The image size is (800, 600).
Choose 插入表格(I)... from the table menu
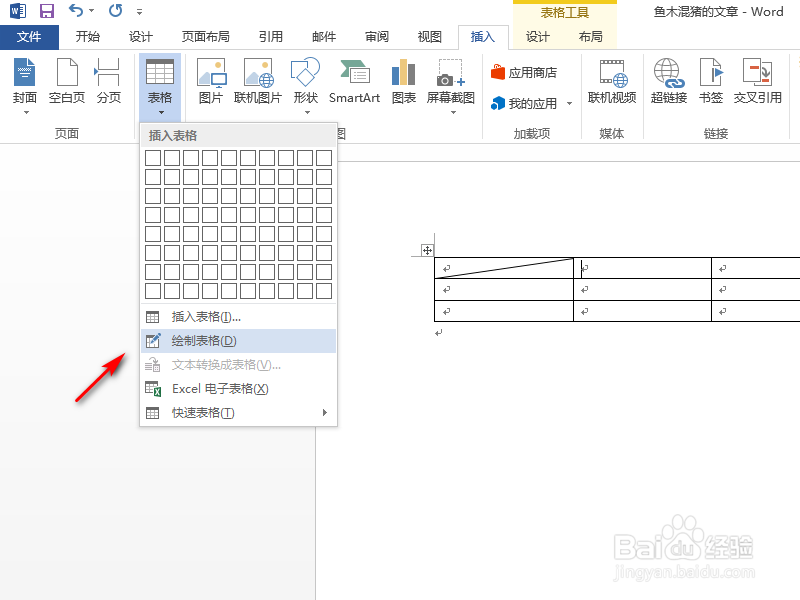pyautogui.click(x=238, y=317)
